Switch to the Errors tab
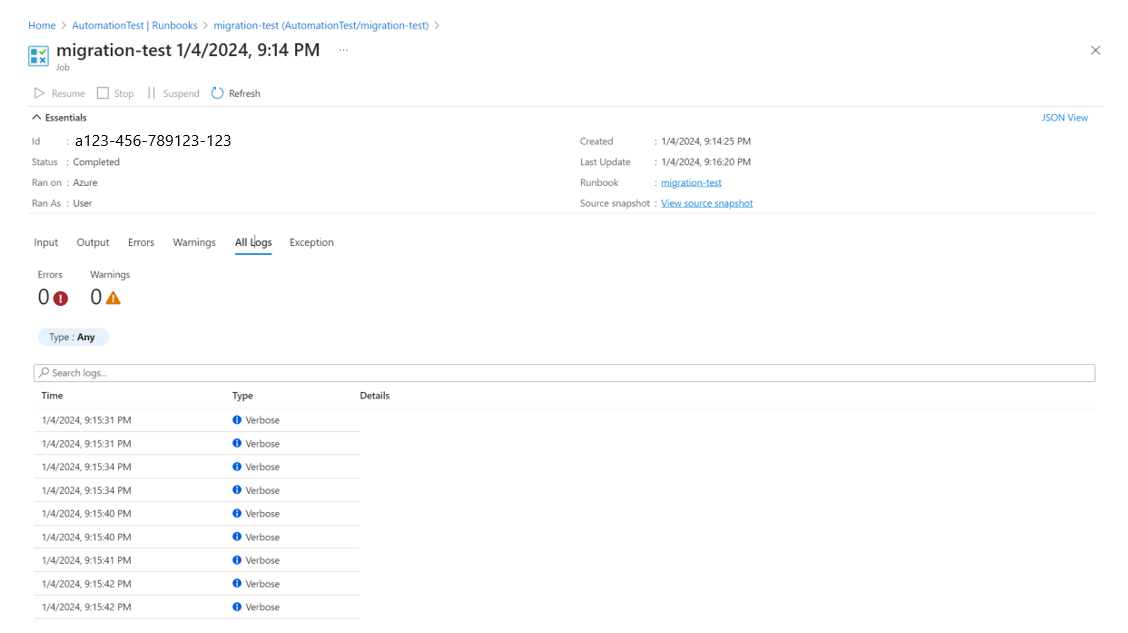The width and height of the screenshot is (1128, 633). 141,242
